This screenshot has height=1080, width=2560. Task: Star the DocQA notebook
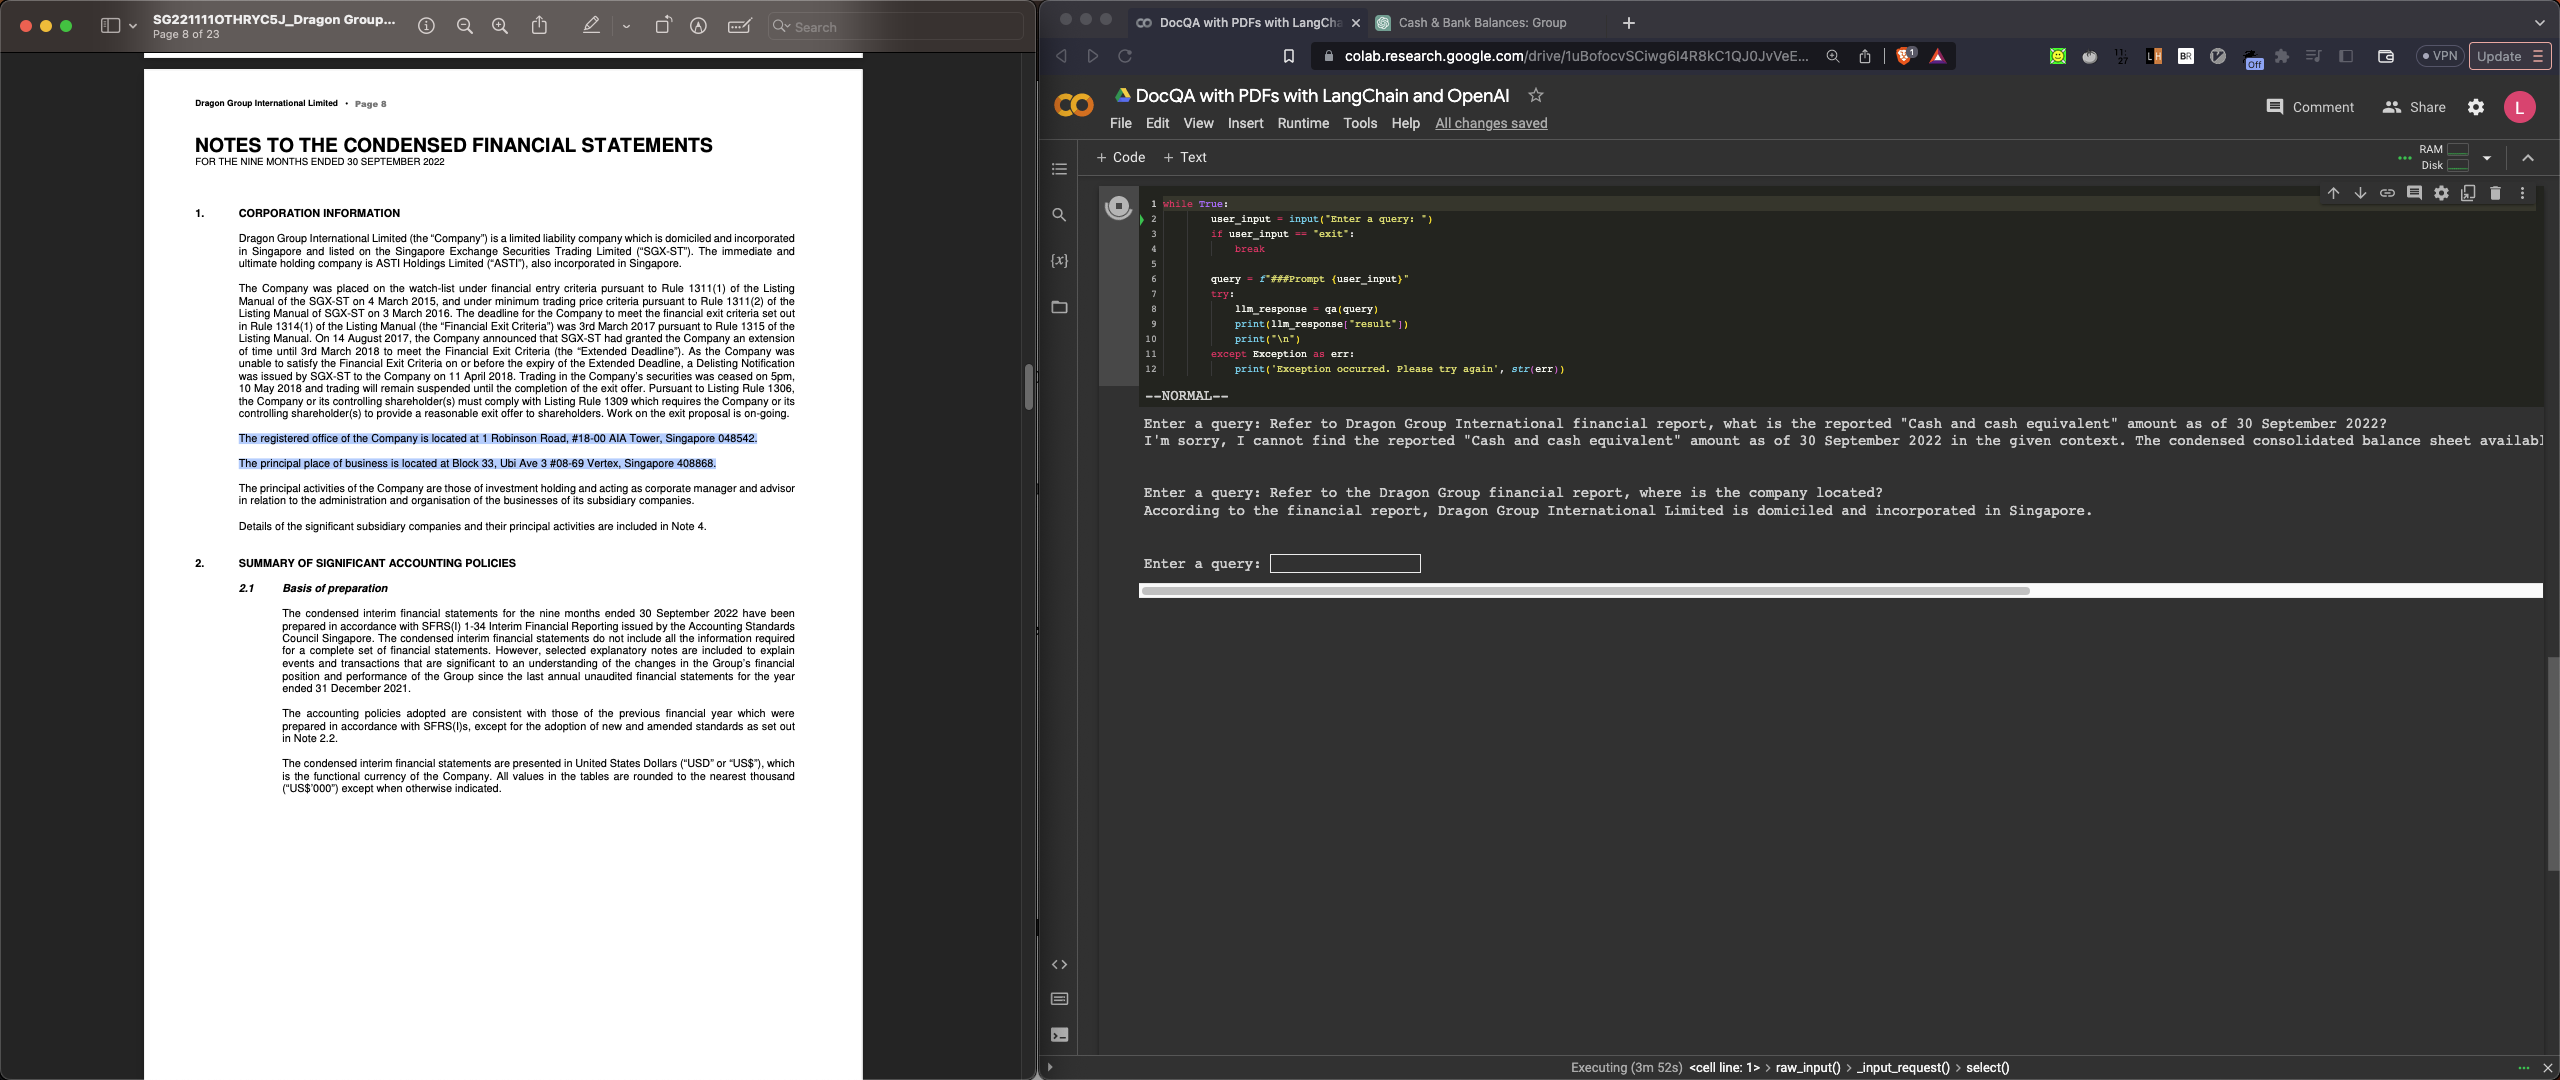1536,95
